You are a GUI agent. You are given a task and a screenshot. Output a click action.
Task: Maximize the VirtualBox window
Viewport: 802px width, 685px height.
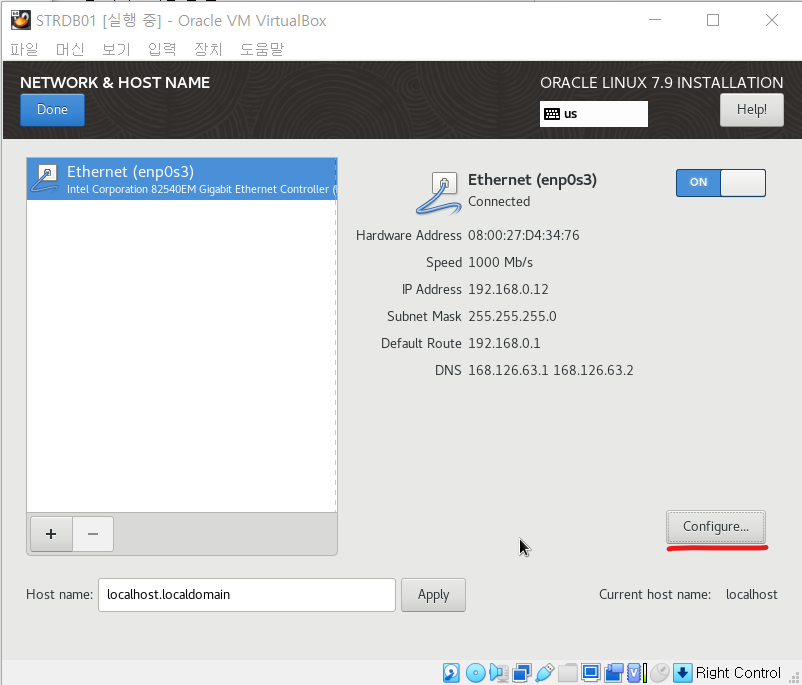click(x=712, y=20)
